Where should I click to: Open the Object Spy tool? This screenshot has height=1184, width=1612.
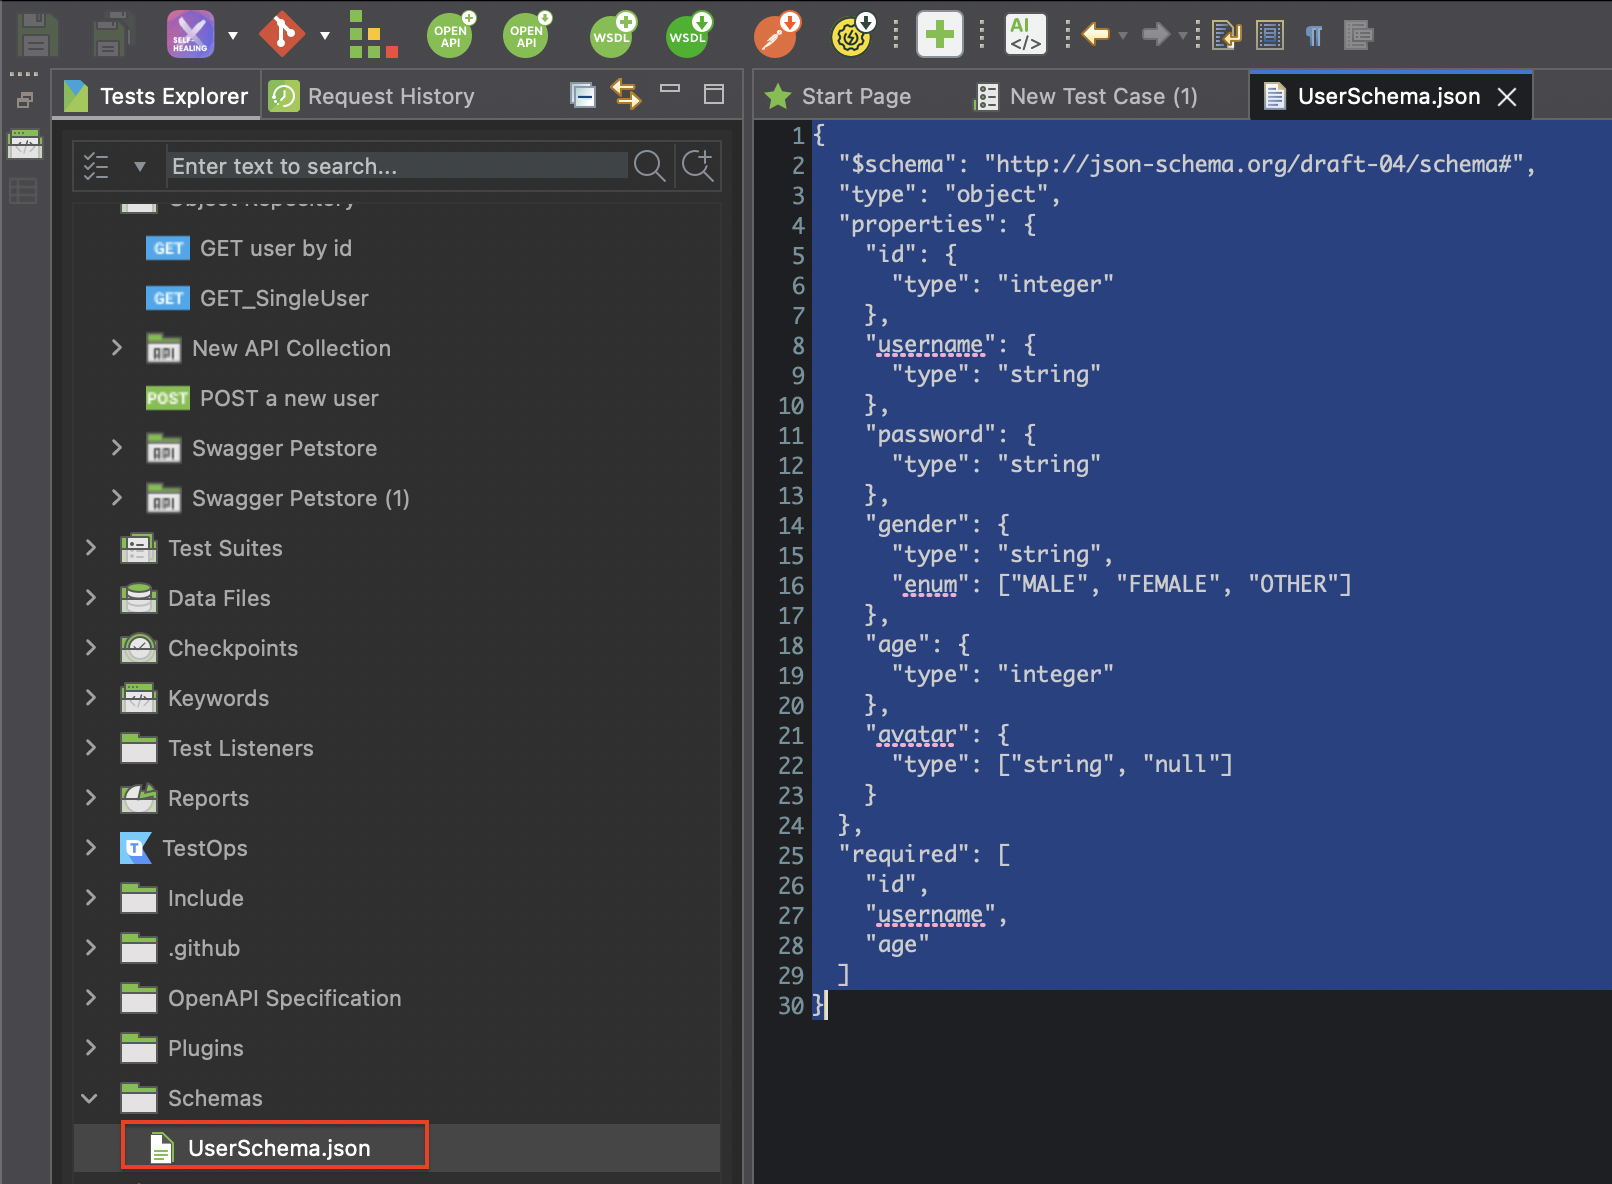(x=777, y=33)
